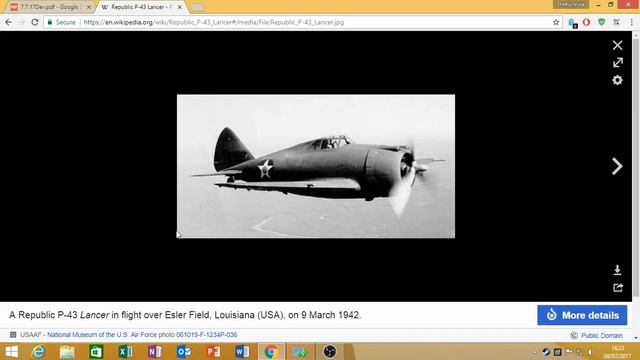
Task: Click the USAAF author text
Action: [31, 335]
